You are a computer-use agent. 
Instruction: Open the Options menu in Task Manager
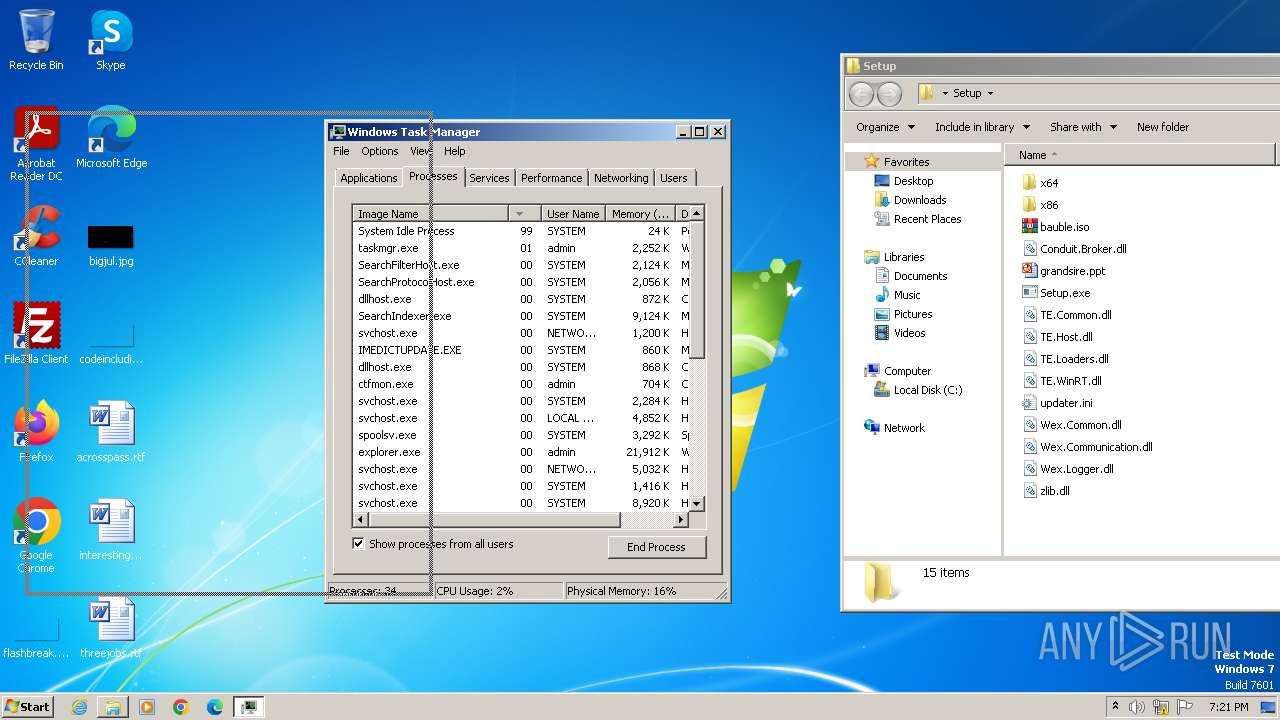coord(380,151)
